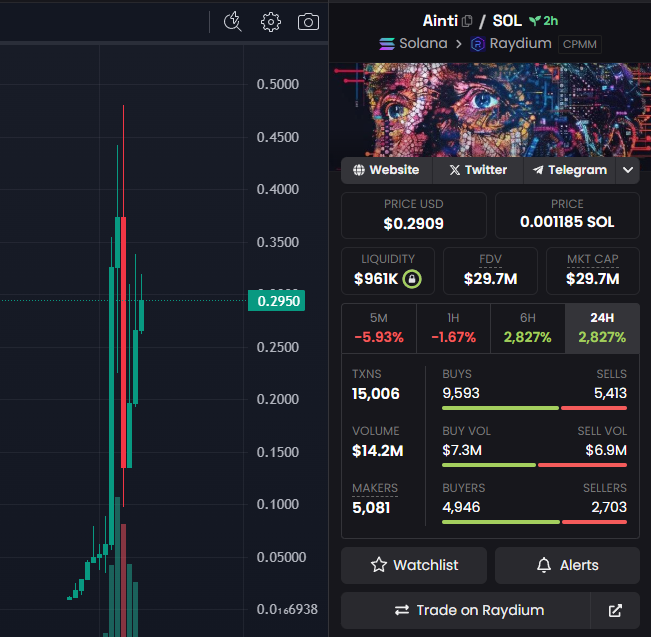Take chart snapshot with camera icon
Image resolution: width=651 pixels, height=637 pixels.
pyautogui.click(x=308, y=22)
